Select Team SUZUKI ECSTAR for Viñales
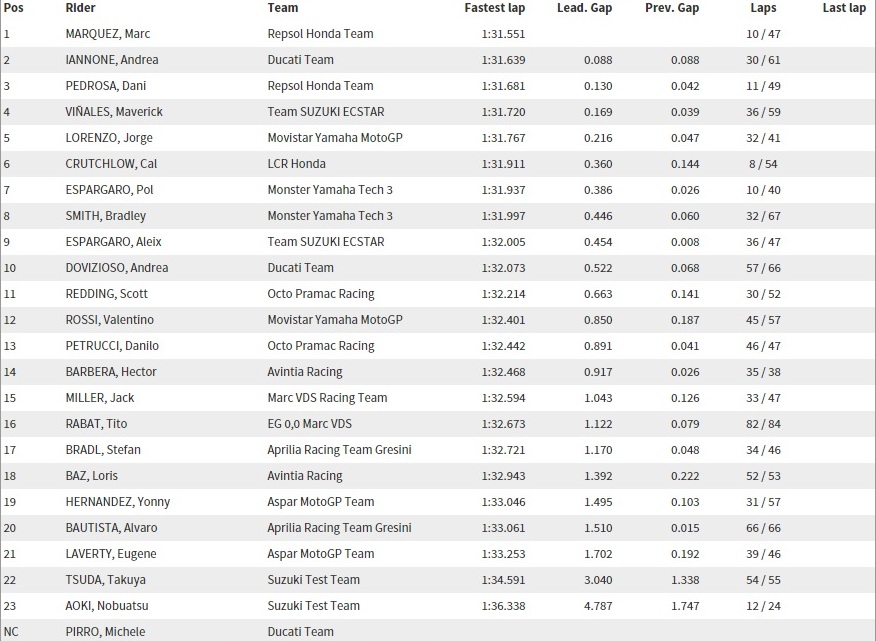This screenshot has width=876, height=641. point(326,112)
